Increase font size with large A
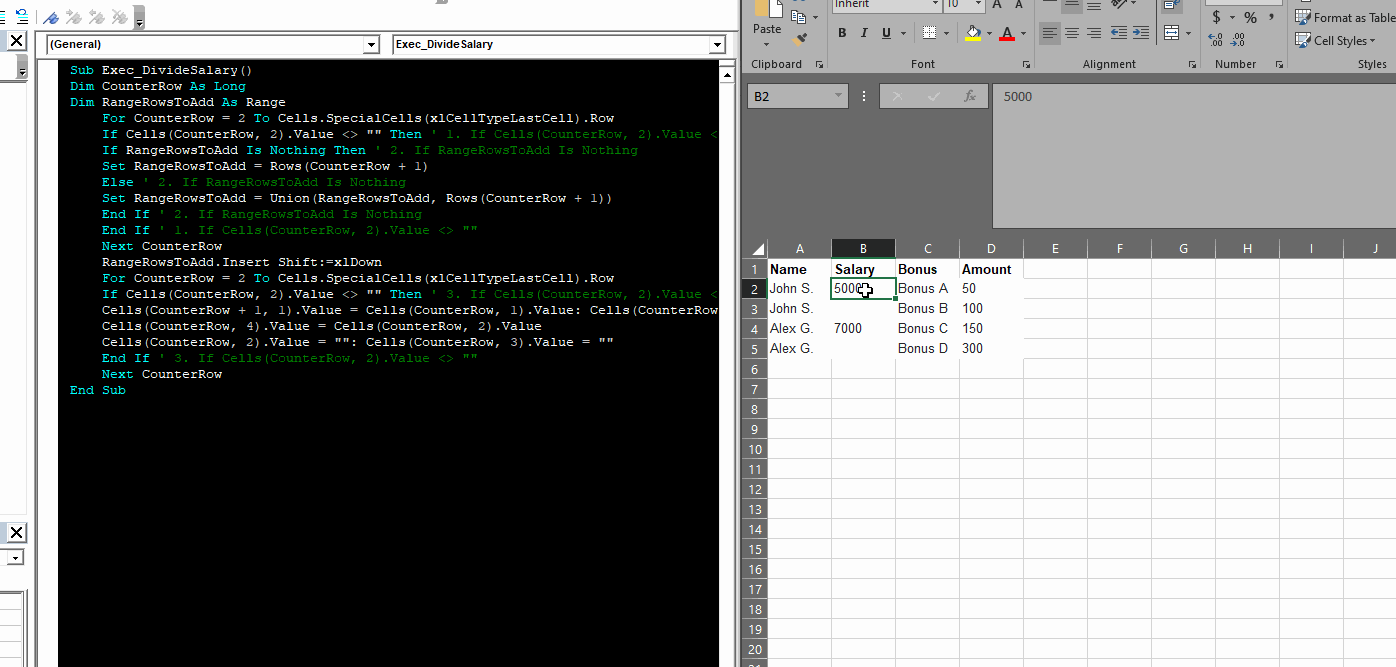The width and height of the screenshot is (1396, 667). (997, 5)
